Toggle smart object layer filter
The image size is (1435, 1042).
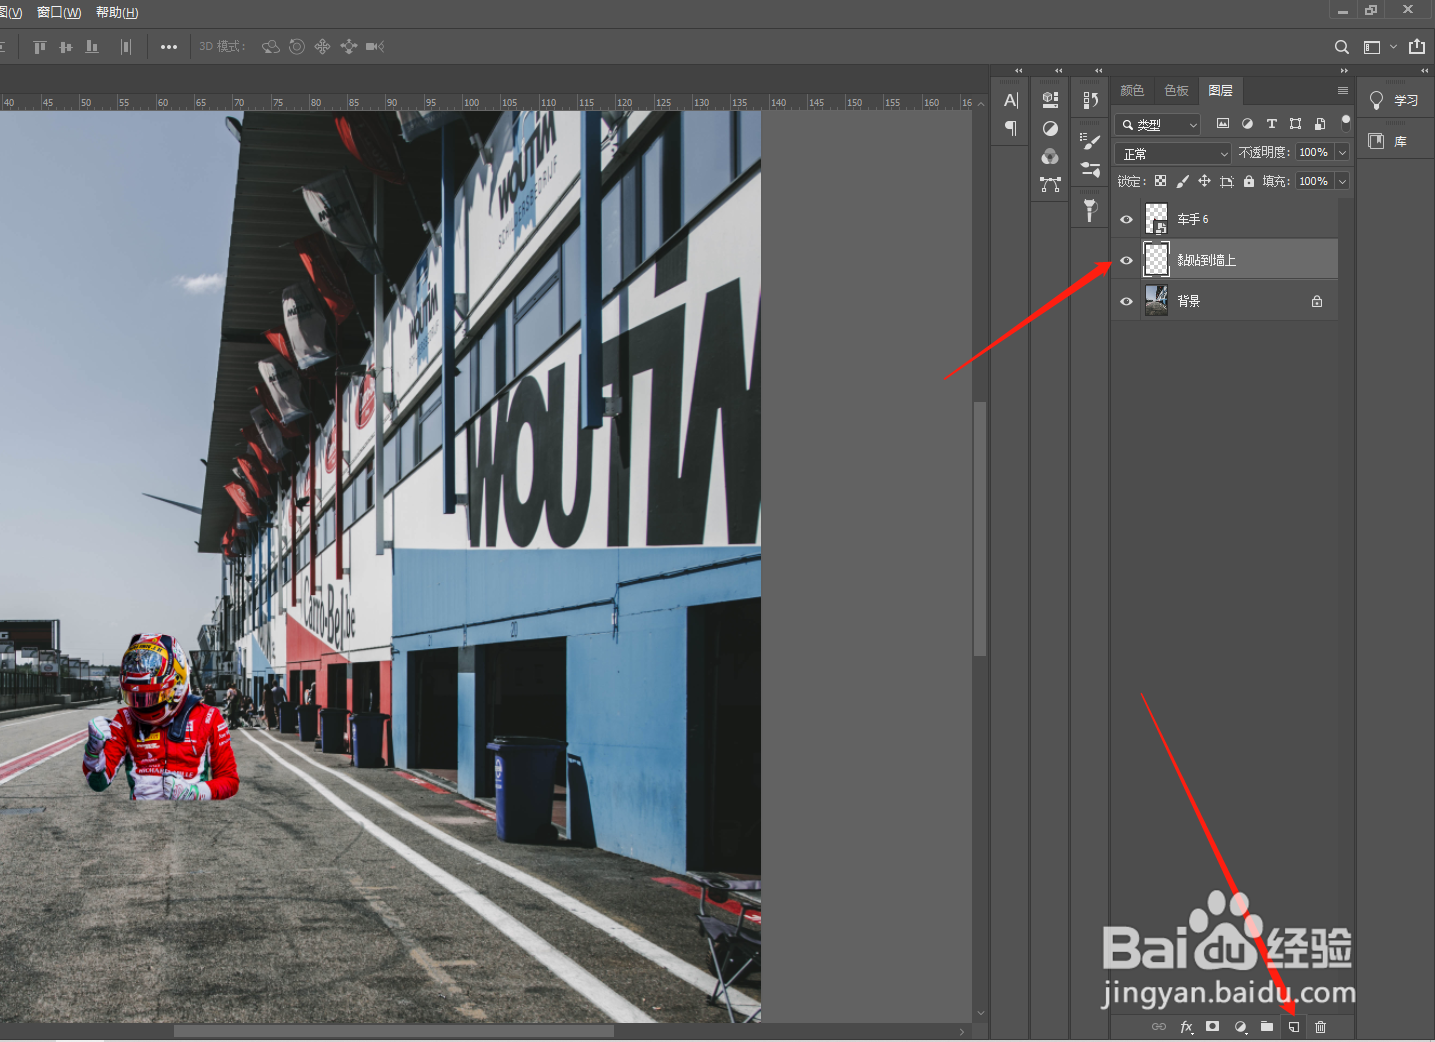pos(1320,124)
